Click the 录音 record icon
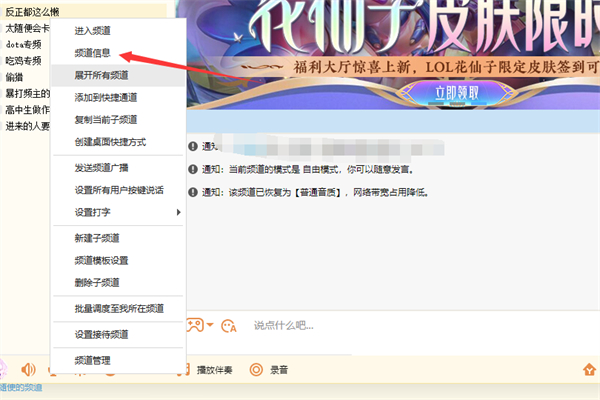The width and height of the screenshot is (600, 400). tap(256, 369)
